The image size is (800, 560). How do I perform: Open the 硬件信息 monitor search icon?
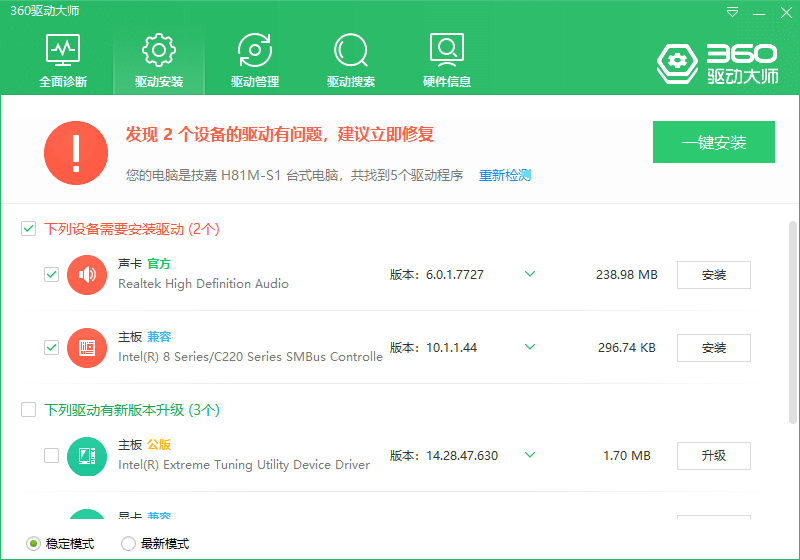pos(447,49)
